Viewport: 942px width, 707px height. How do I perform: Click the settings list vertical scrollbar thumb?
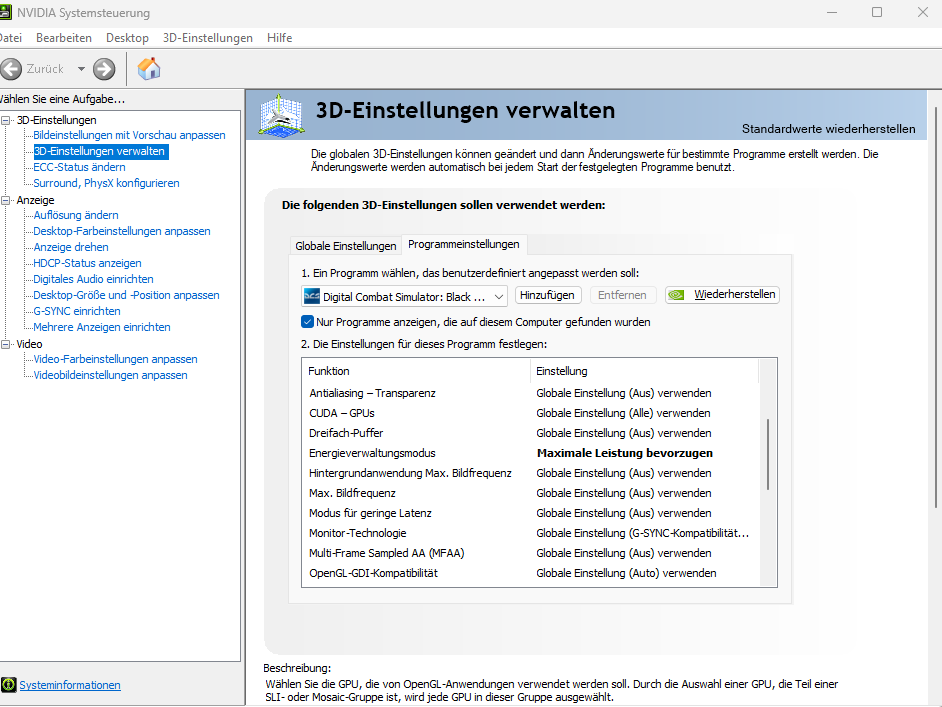pos(768,455)
